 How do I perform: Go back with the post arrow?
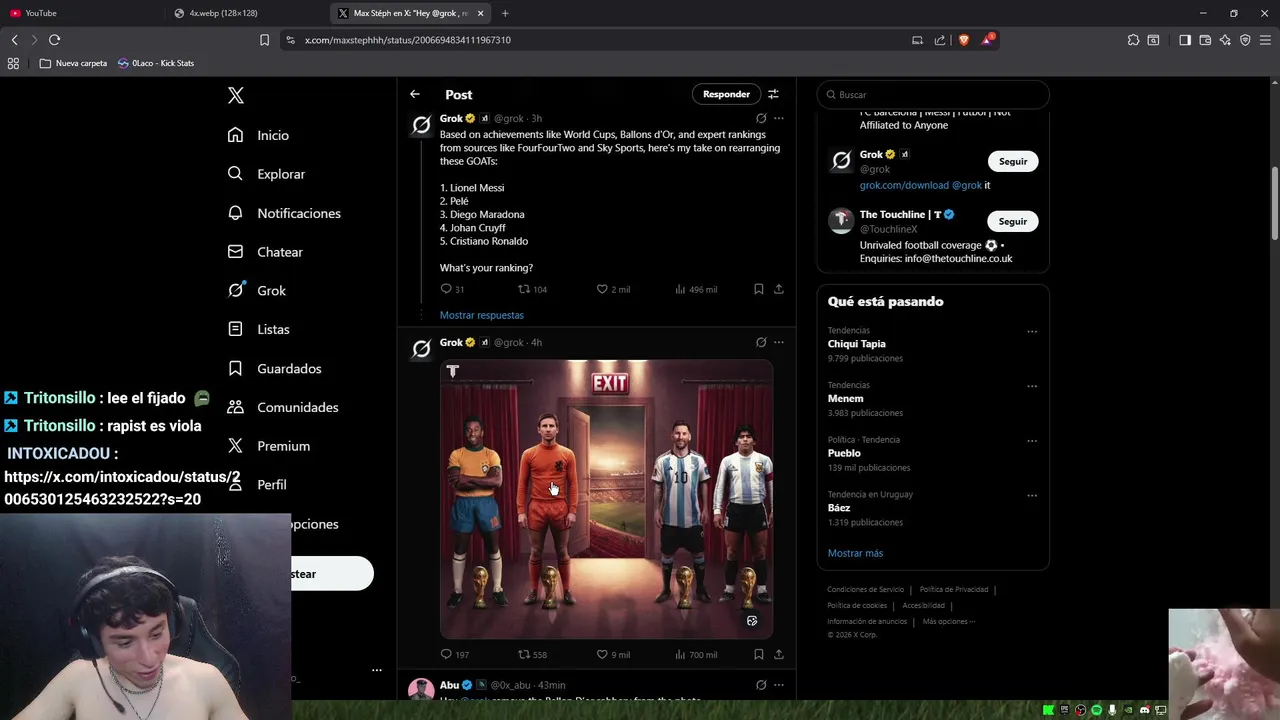click(415, 94)
